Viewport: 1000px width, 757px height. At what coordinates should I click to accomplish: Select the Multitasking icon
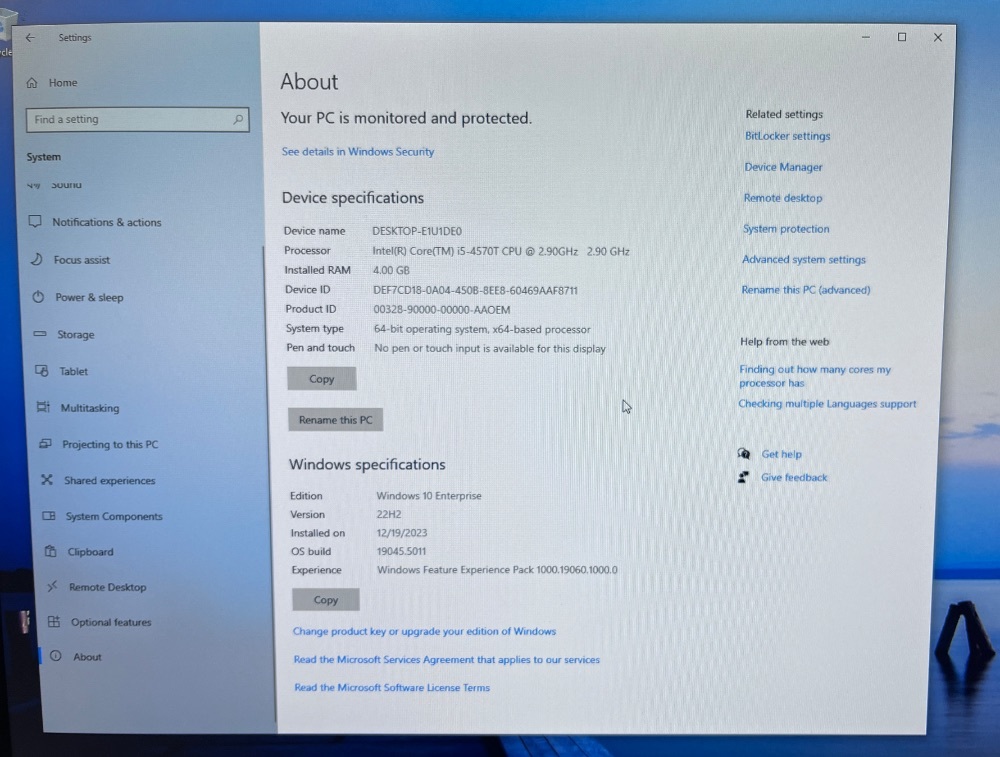43,408
